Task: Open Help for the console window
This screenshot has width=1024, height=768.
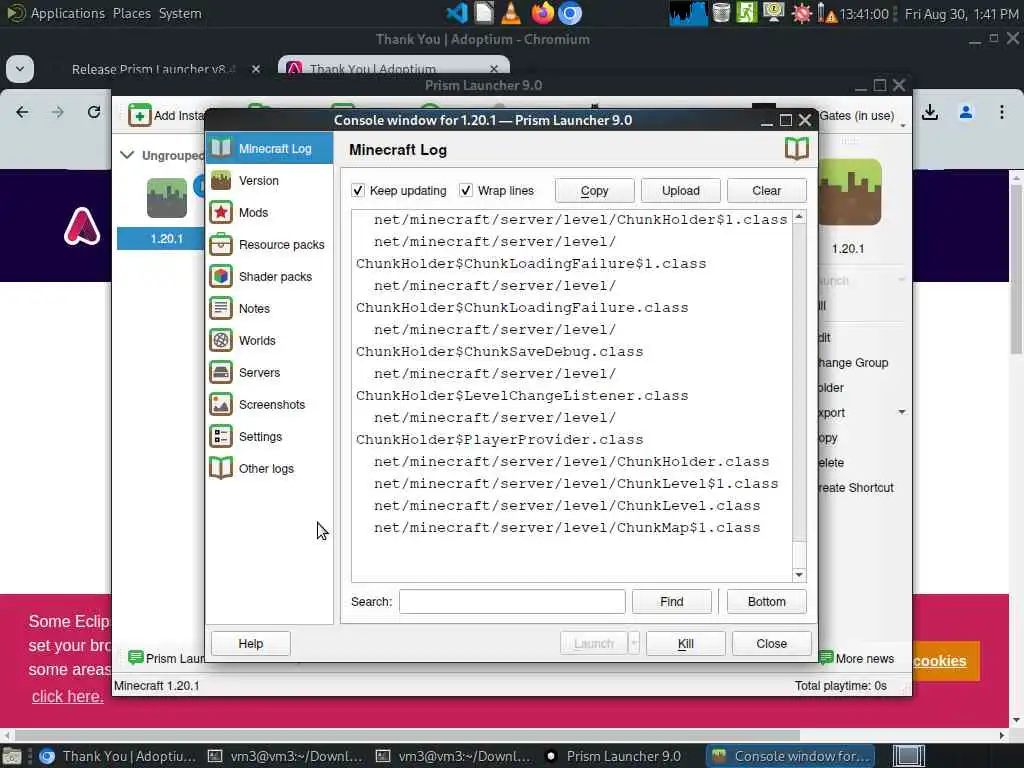Action: [x=250, y=643]
